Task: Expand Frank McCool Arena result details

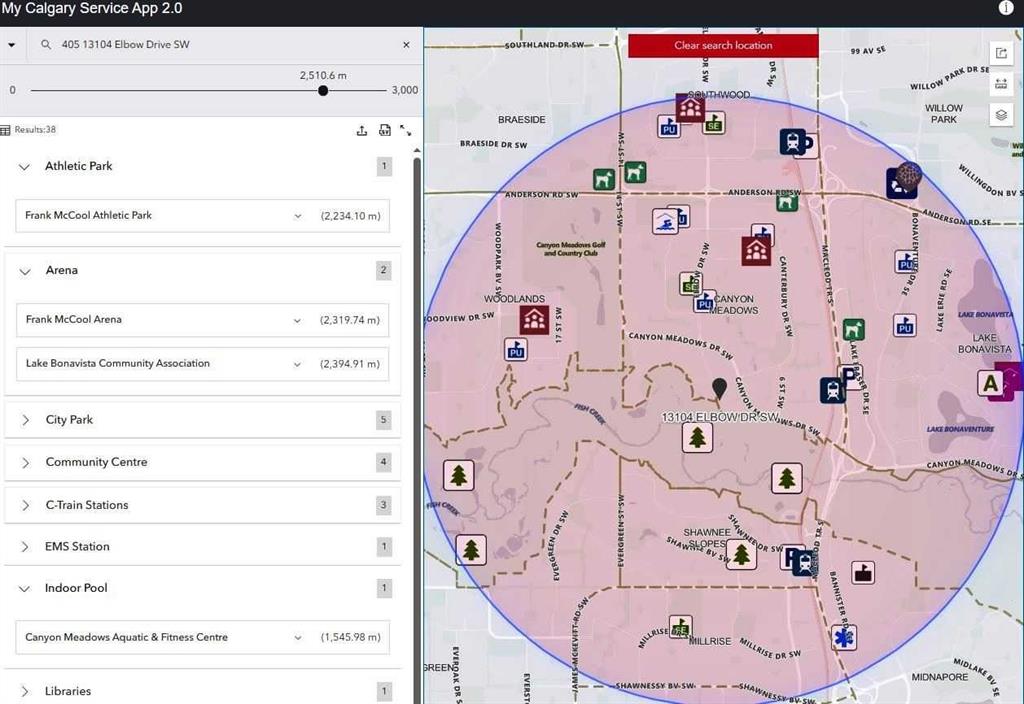Action: (x=297, y=320)
